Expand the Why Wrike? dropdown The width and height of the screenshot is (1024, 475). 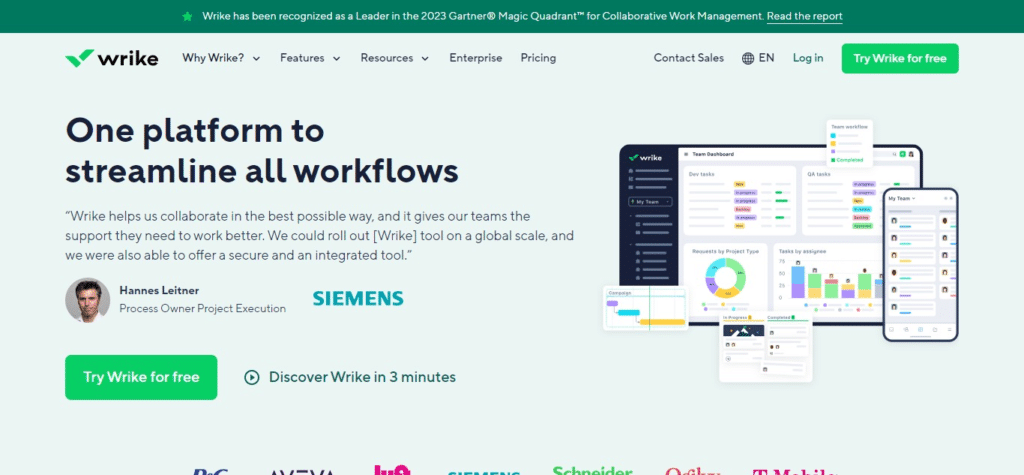(221, 58)
